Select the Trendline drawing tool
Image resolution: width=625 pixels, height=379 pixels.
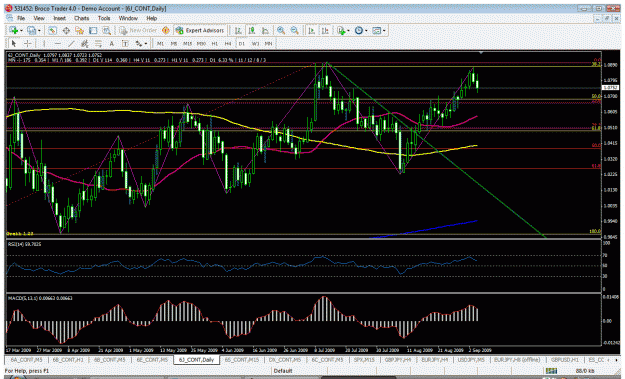pos(71,43)
